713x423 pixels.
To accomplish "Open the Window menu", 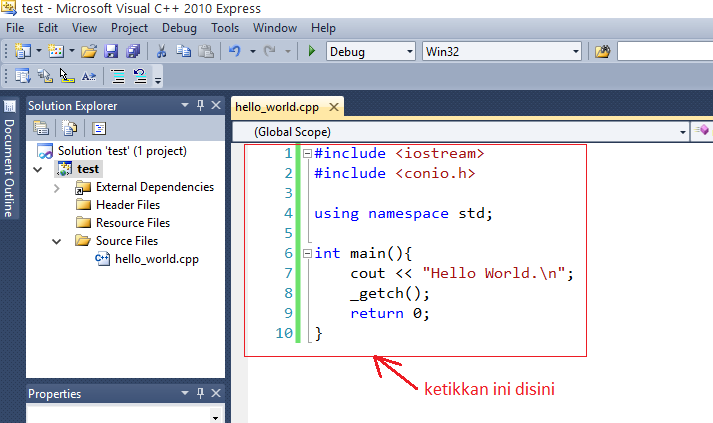I will [x=275, y=28].
